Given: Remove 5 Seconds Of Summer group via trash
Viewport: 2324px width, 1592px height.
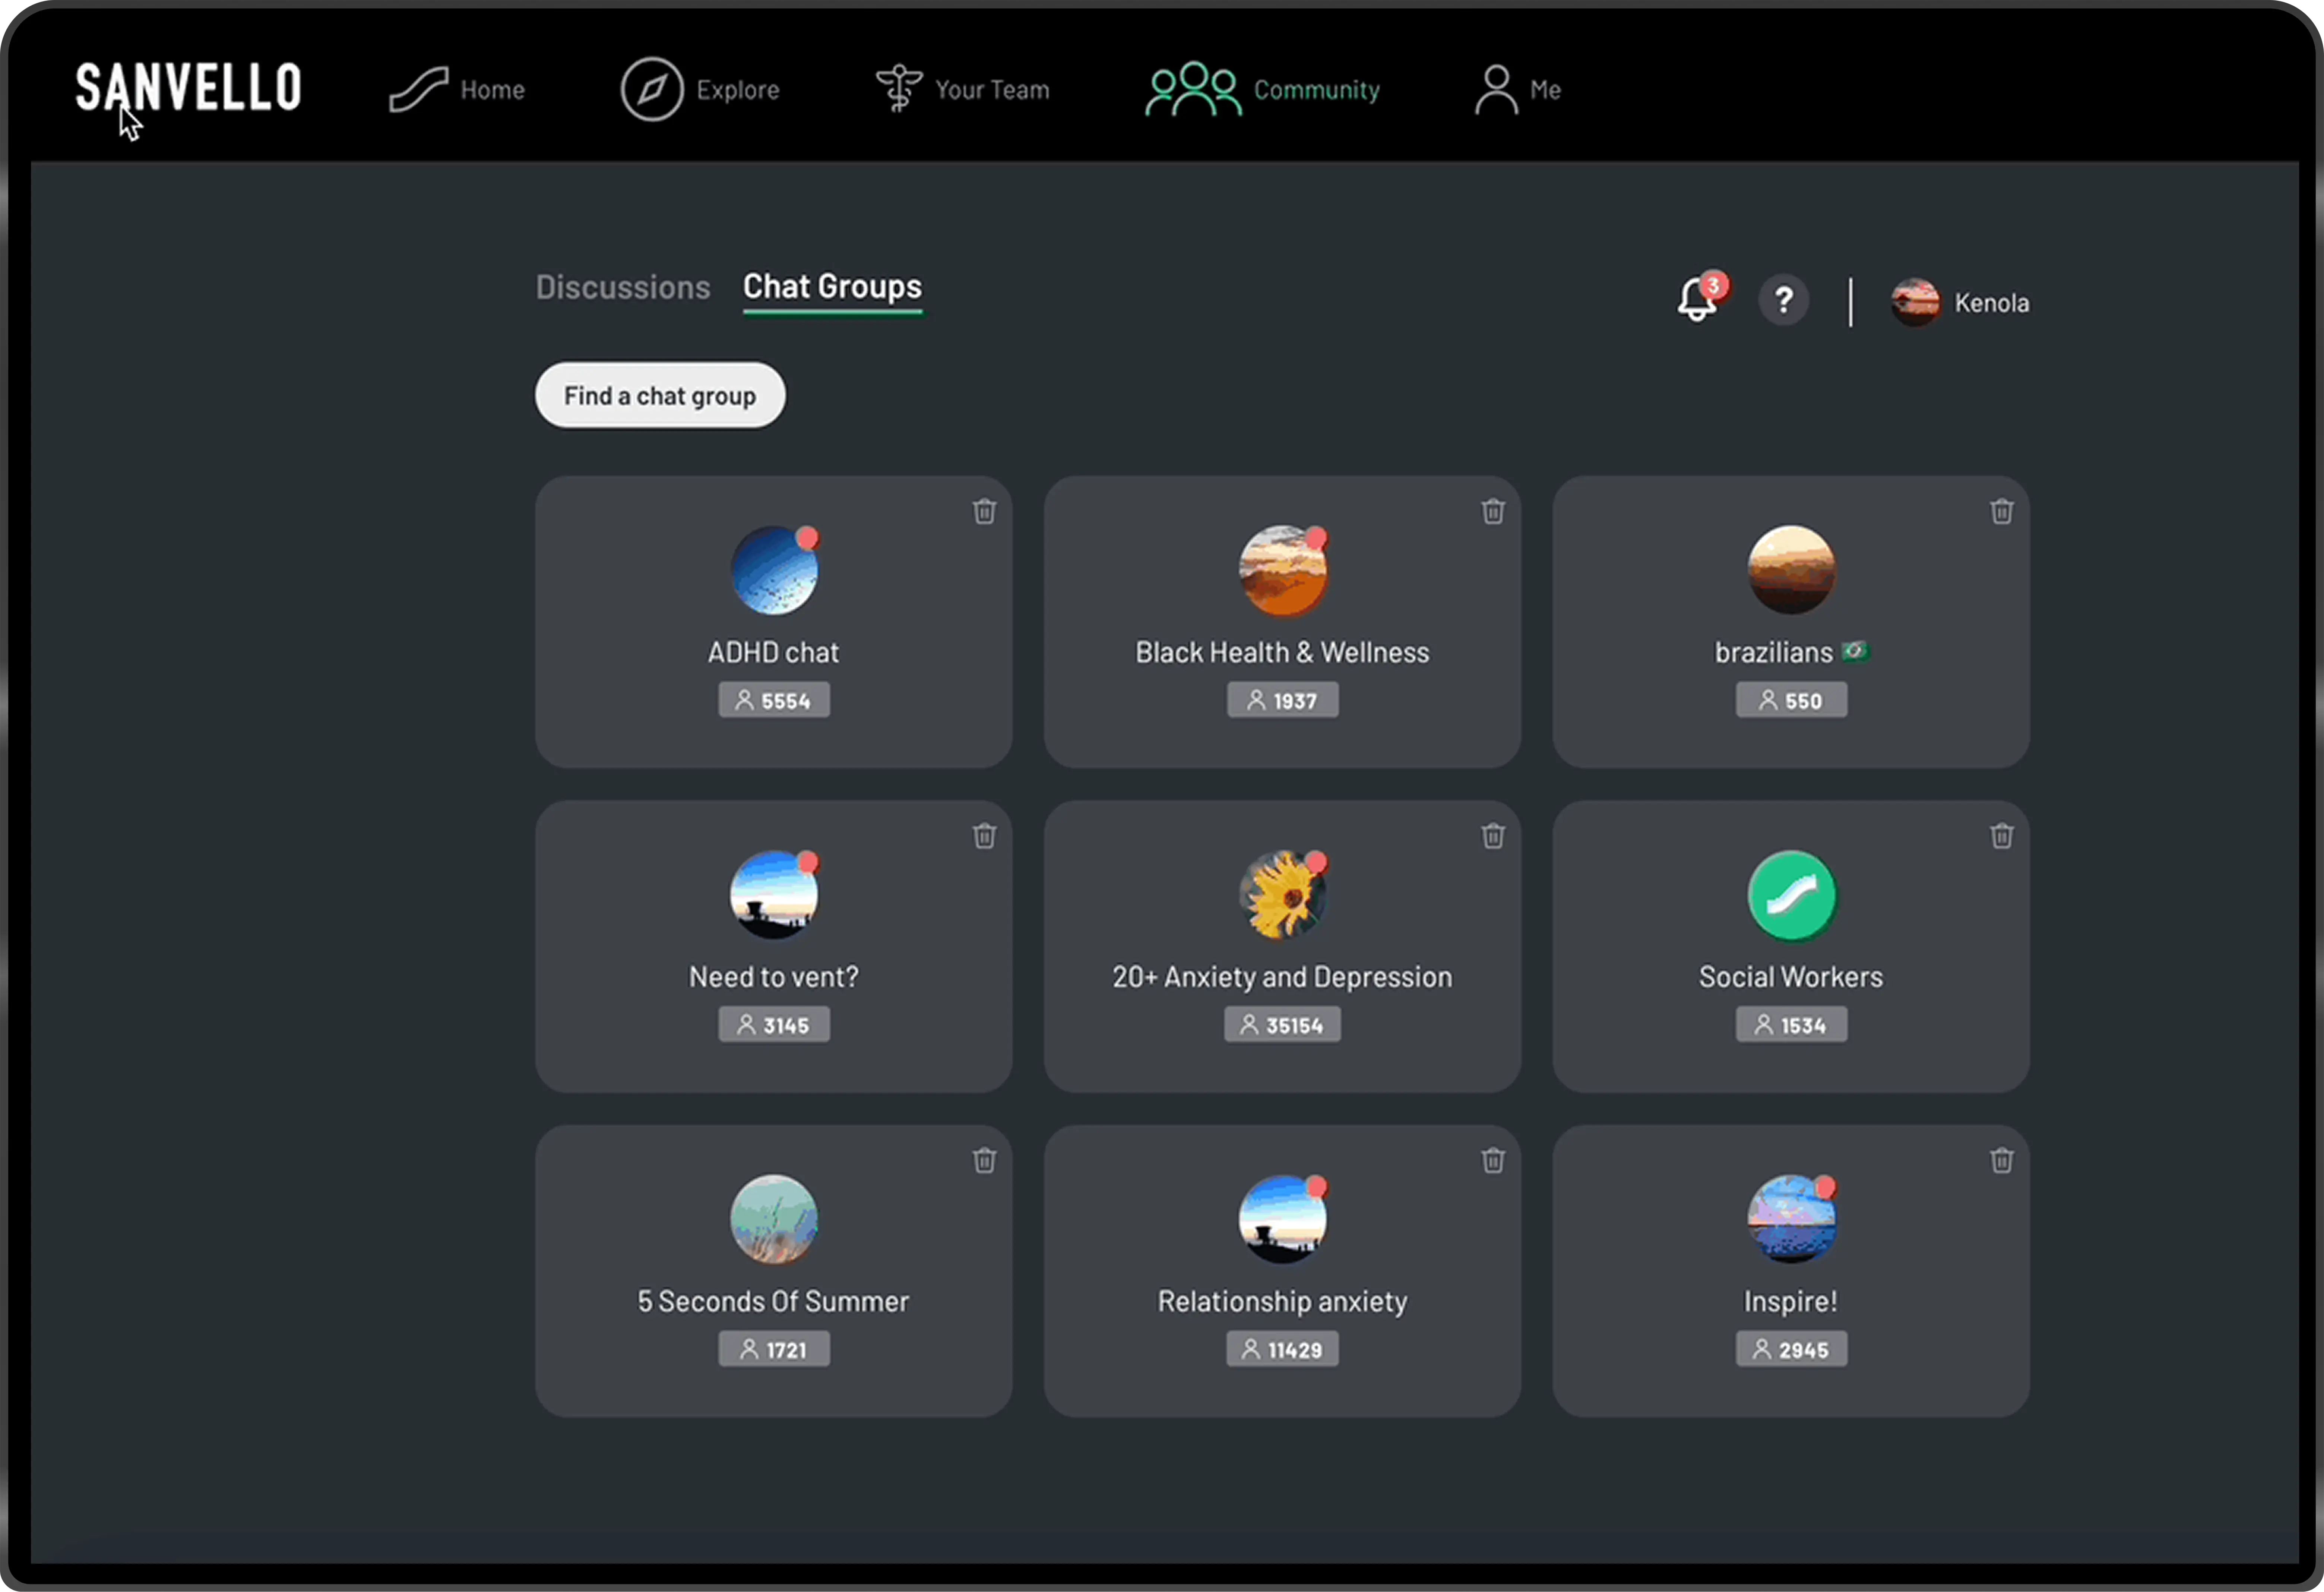Looking at the screenshot, I should [x=984, y=1160].
